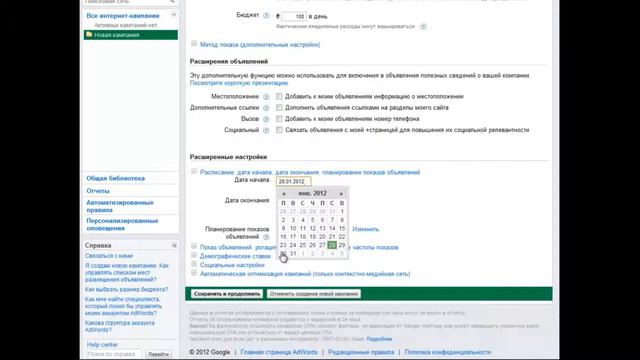Open help link about managing placement lists

127,273
